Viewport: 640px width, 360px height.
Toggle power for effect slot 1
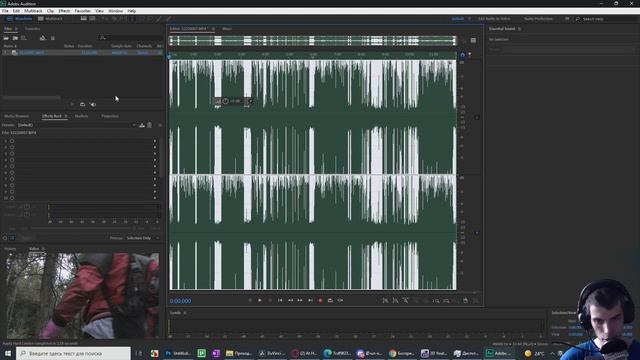tap(12, 141)
